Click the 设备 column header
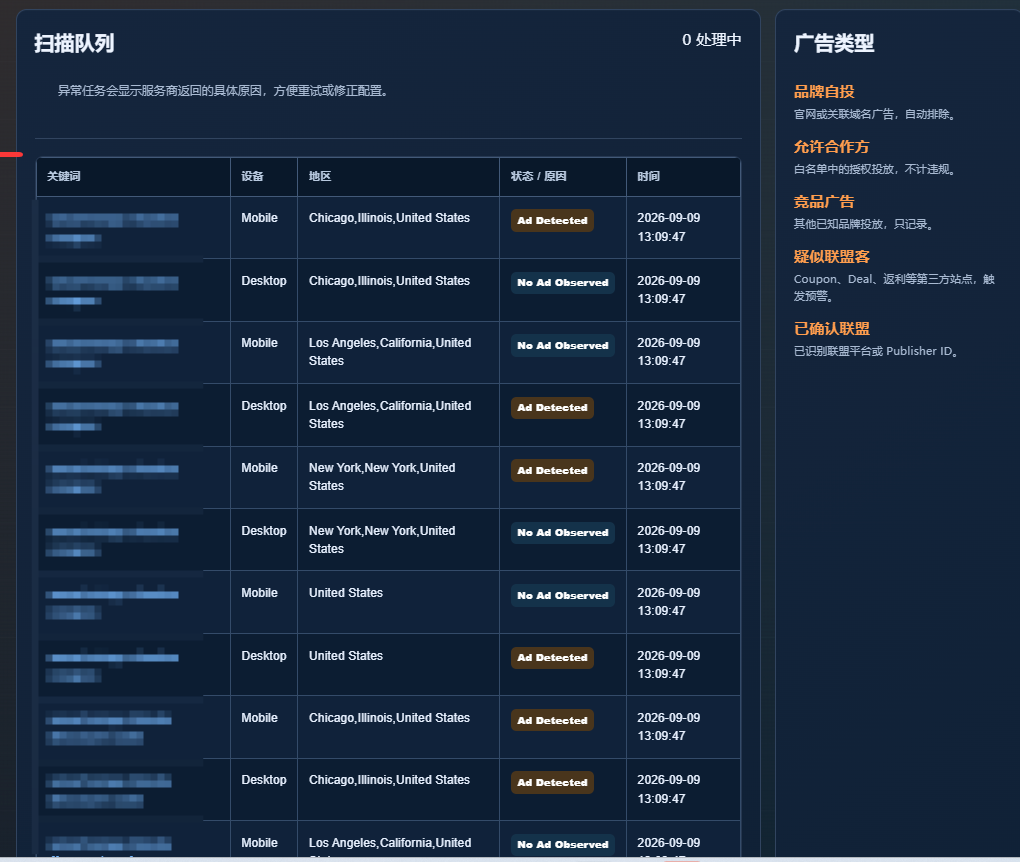 pyautogui.click(x=263, y=176)
